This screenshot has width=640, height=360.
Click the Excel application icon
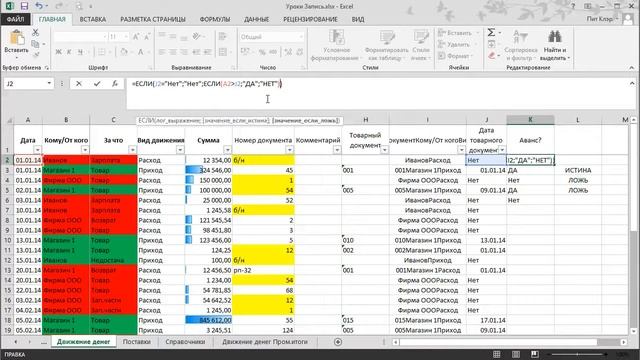click(9, 6)
